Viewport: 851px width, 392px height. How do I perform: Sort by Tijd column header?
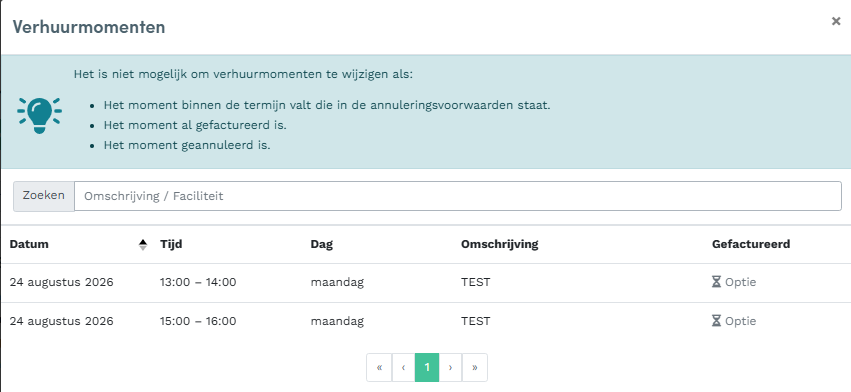pyautogui.click(x=171, y=244)
